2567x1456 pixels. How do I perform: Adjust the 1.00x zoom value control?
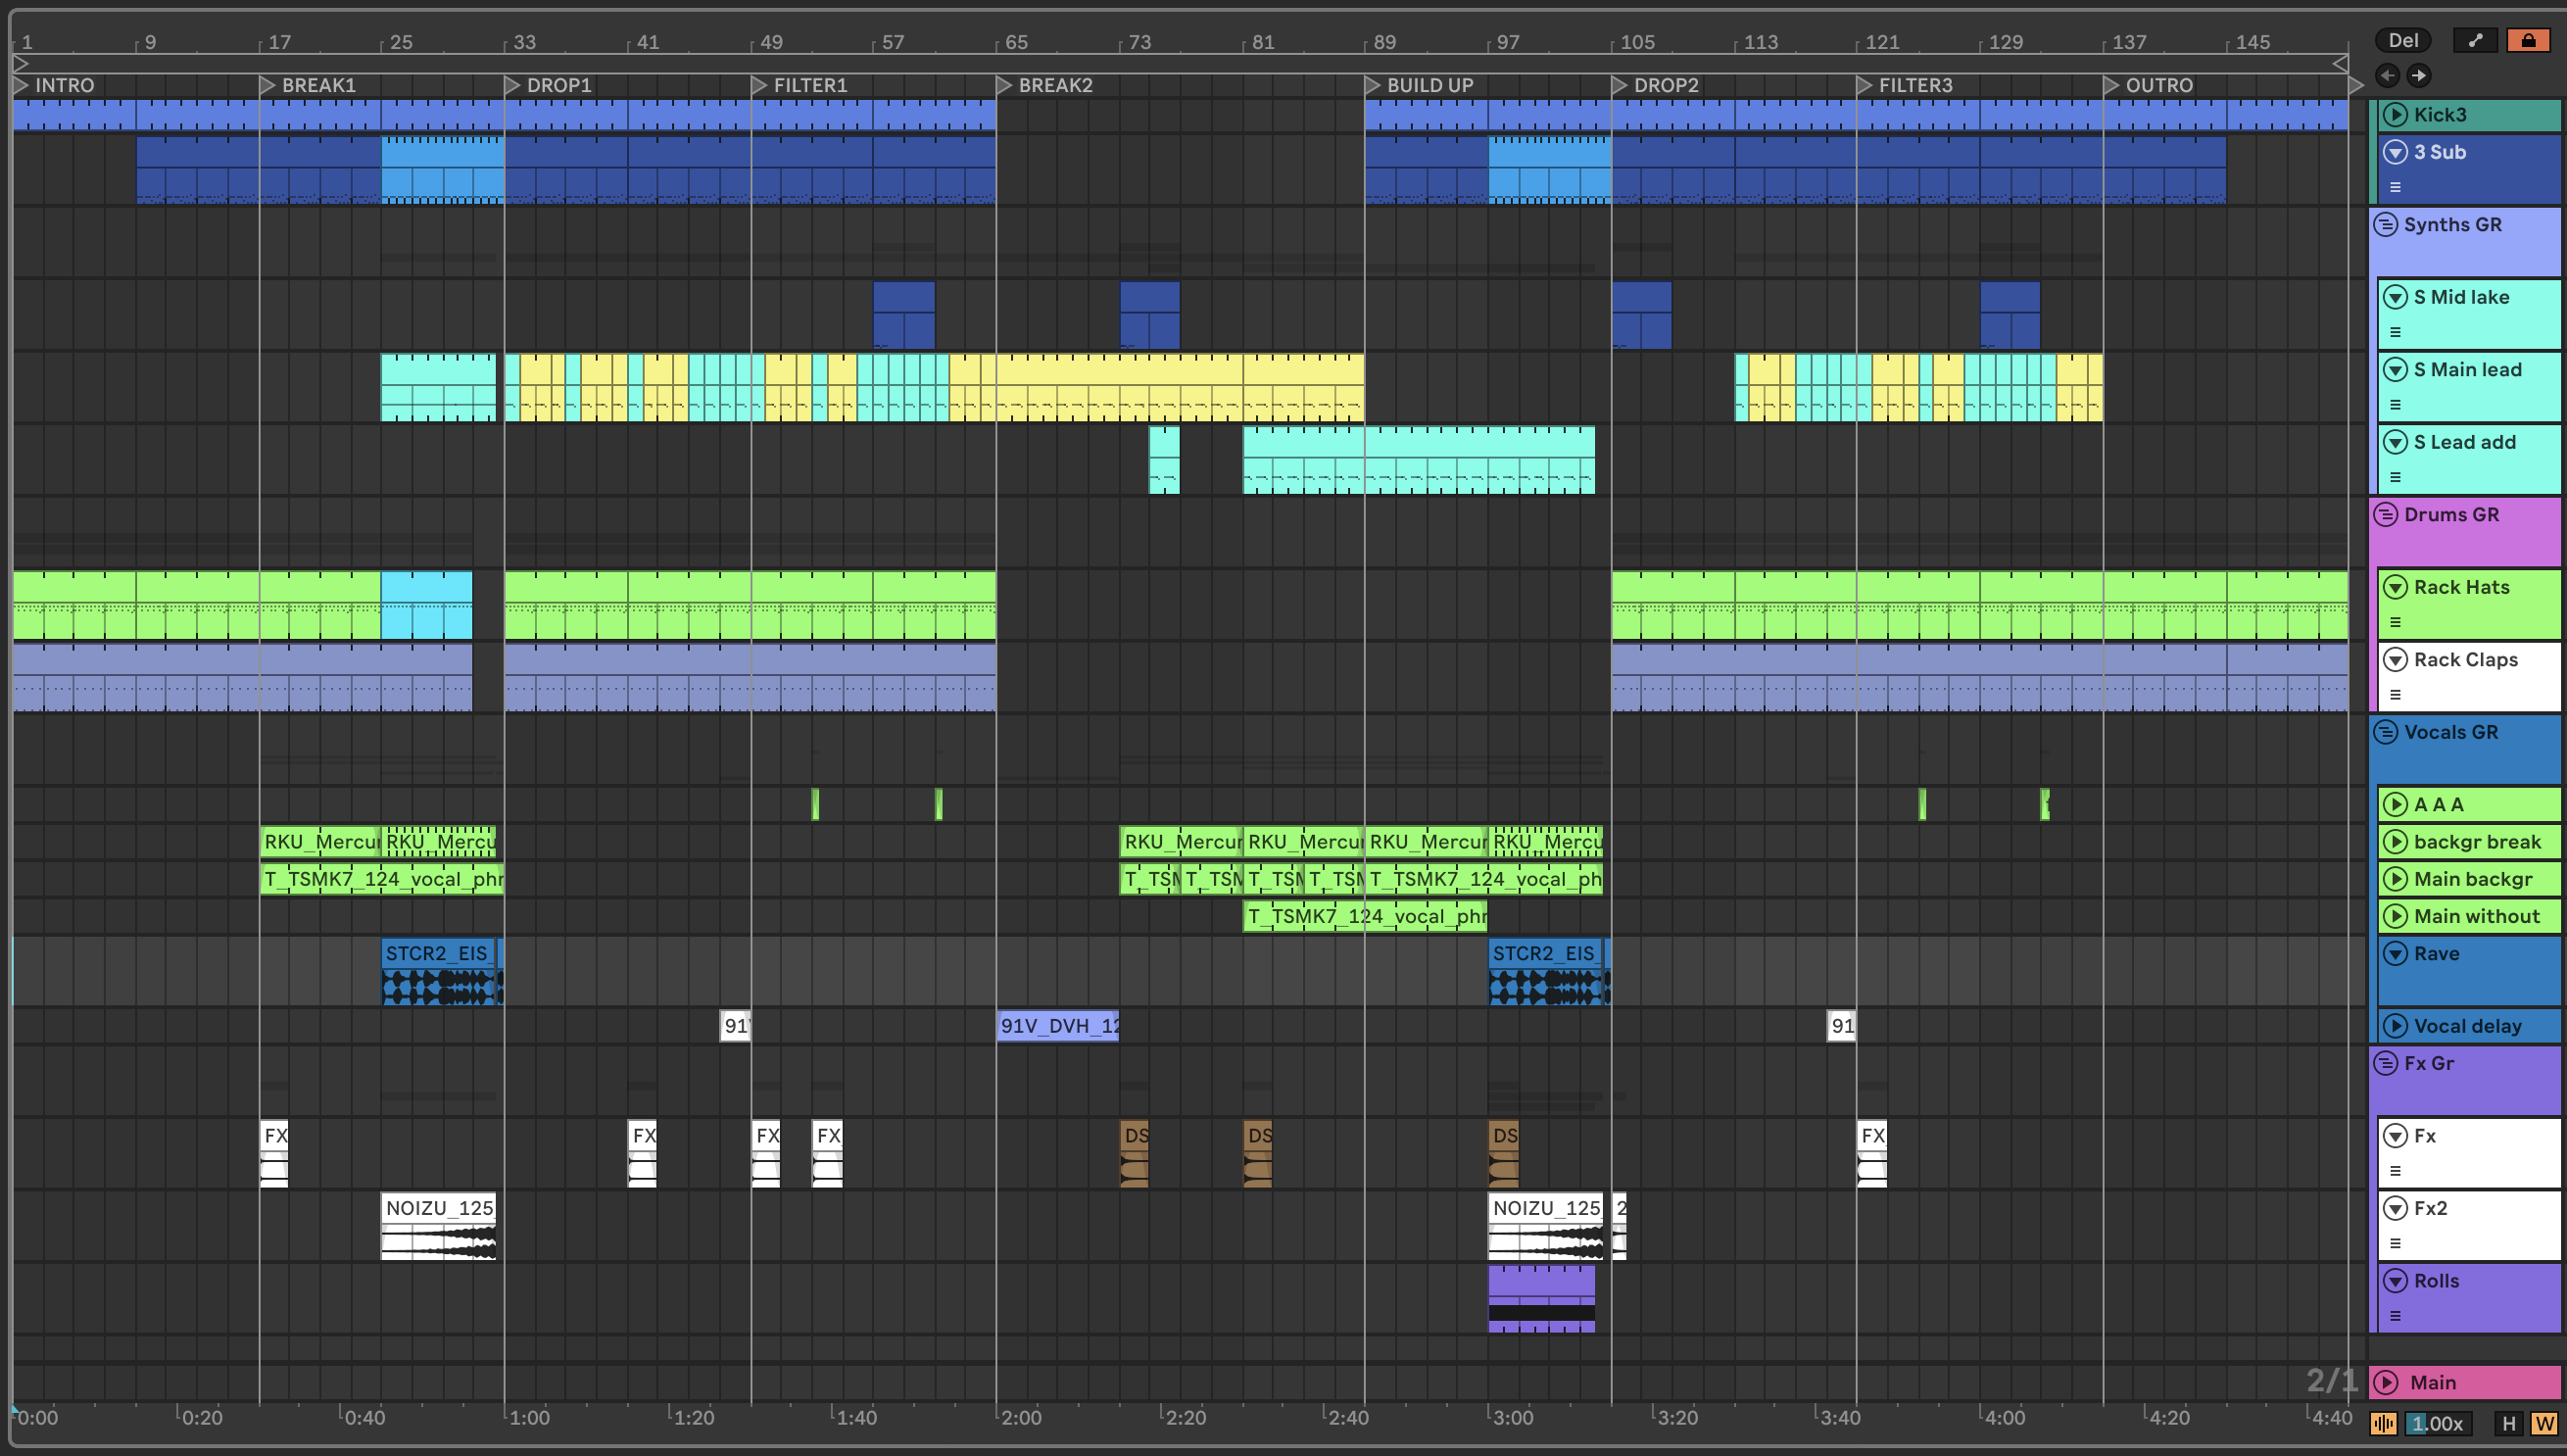point(2437,1423)
